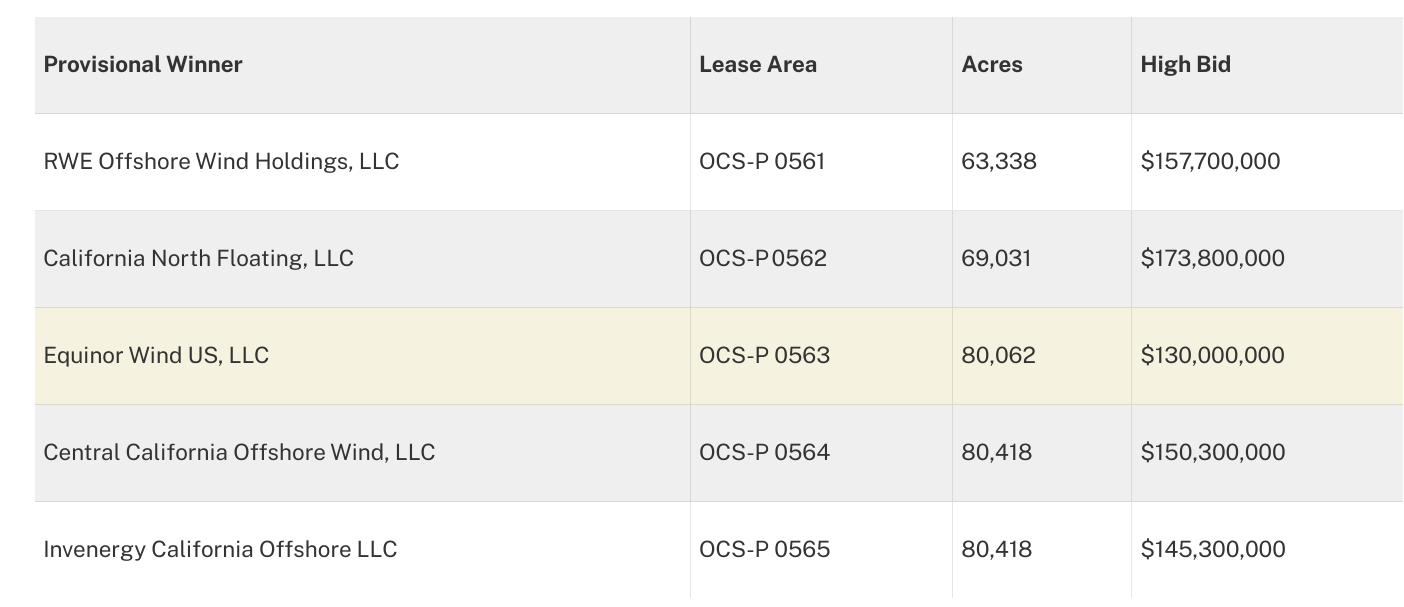Click lease area OCS-P 0564
The width and height of the screenshot is (1404, 607).
click(764, 453)
